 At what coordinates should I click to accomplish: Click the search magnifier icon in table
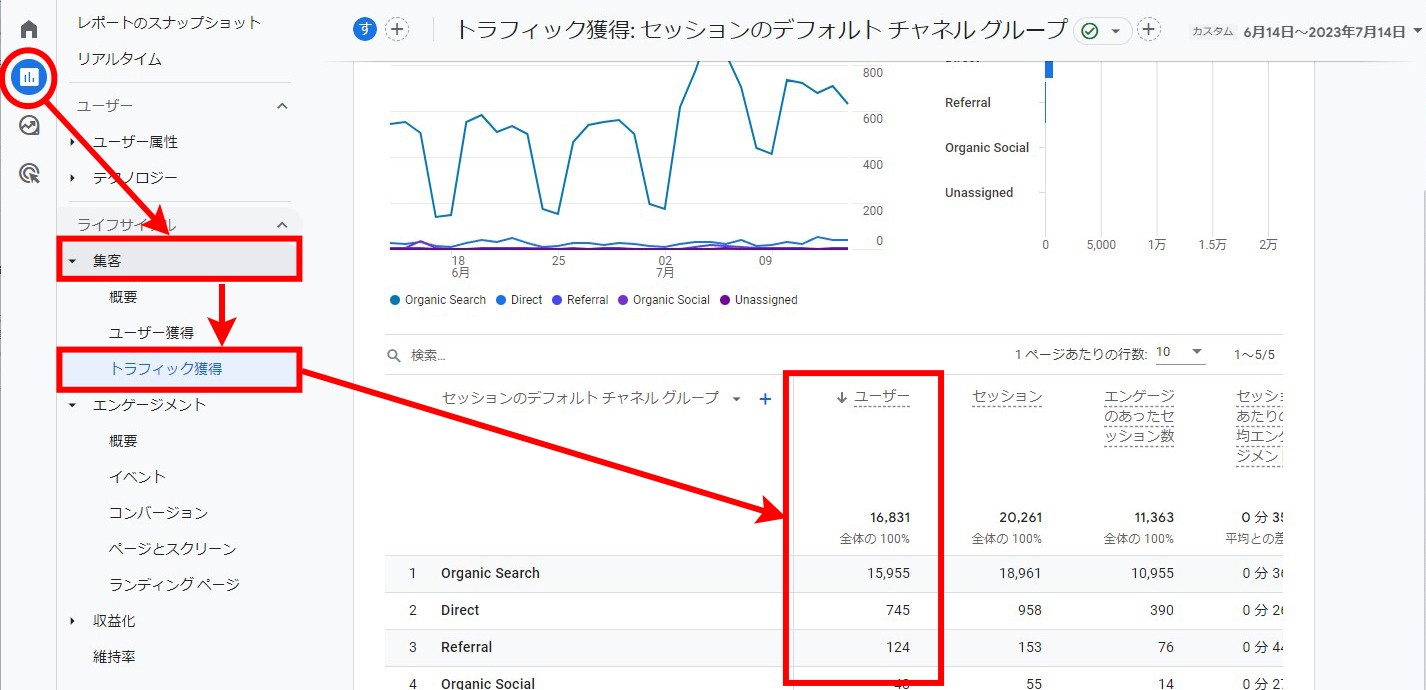click(395, 355)
